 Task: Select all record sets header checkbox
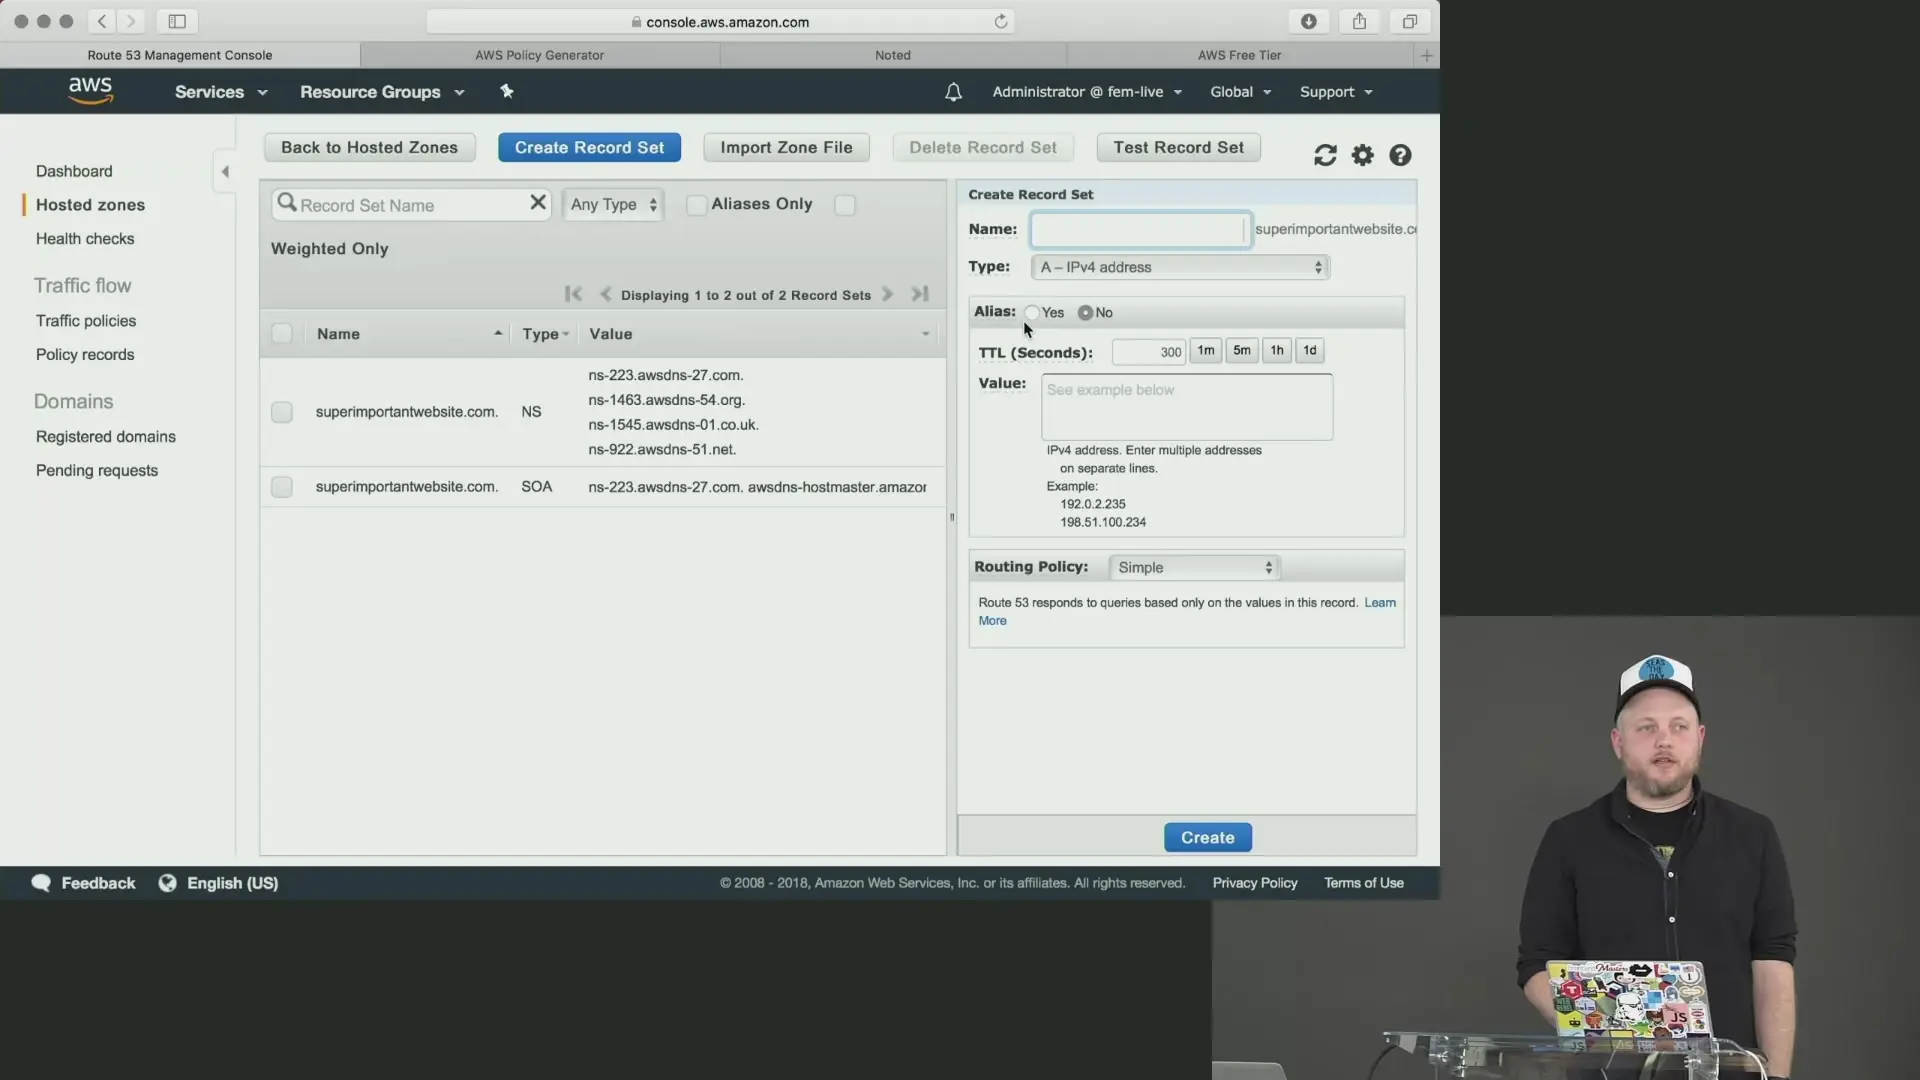click(x=282, y=333)
